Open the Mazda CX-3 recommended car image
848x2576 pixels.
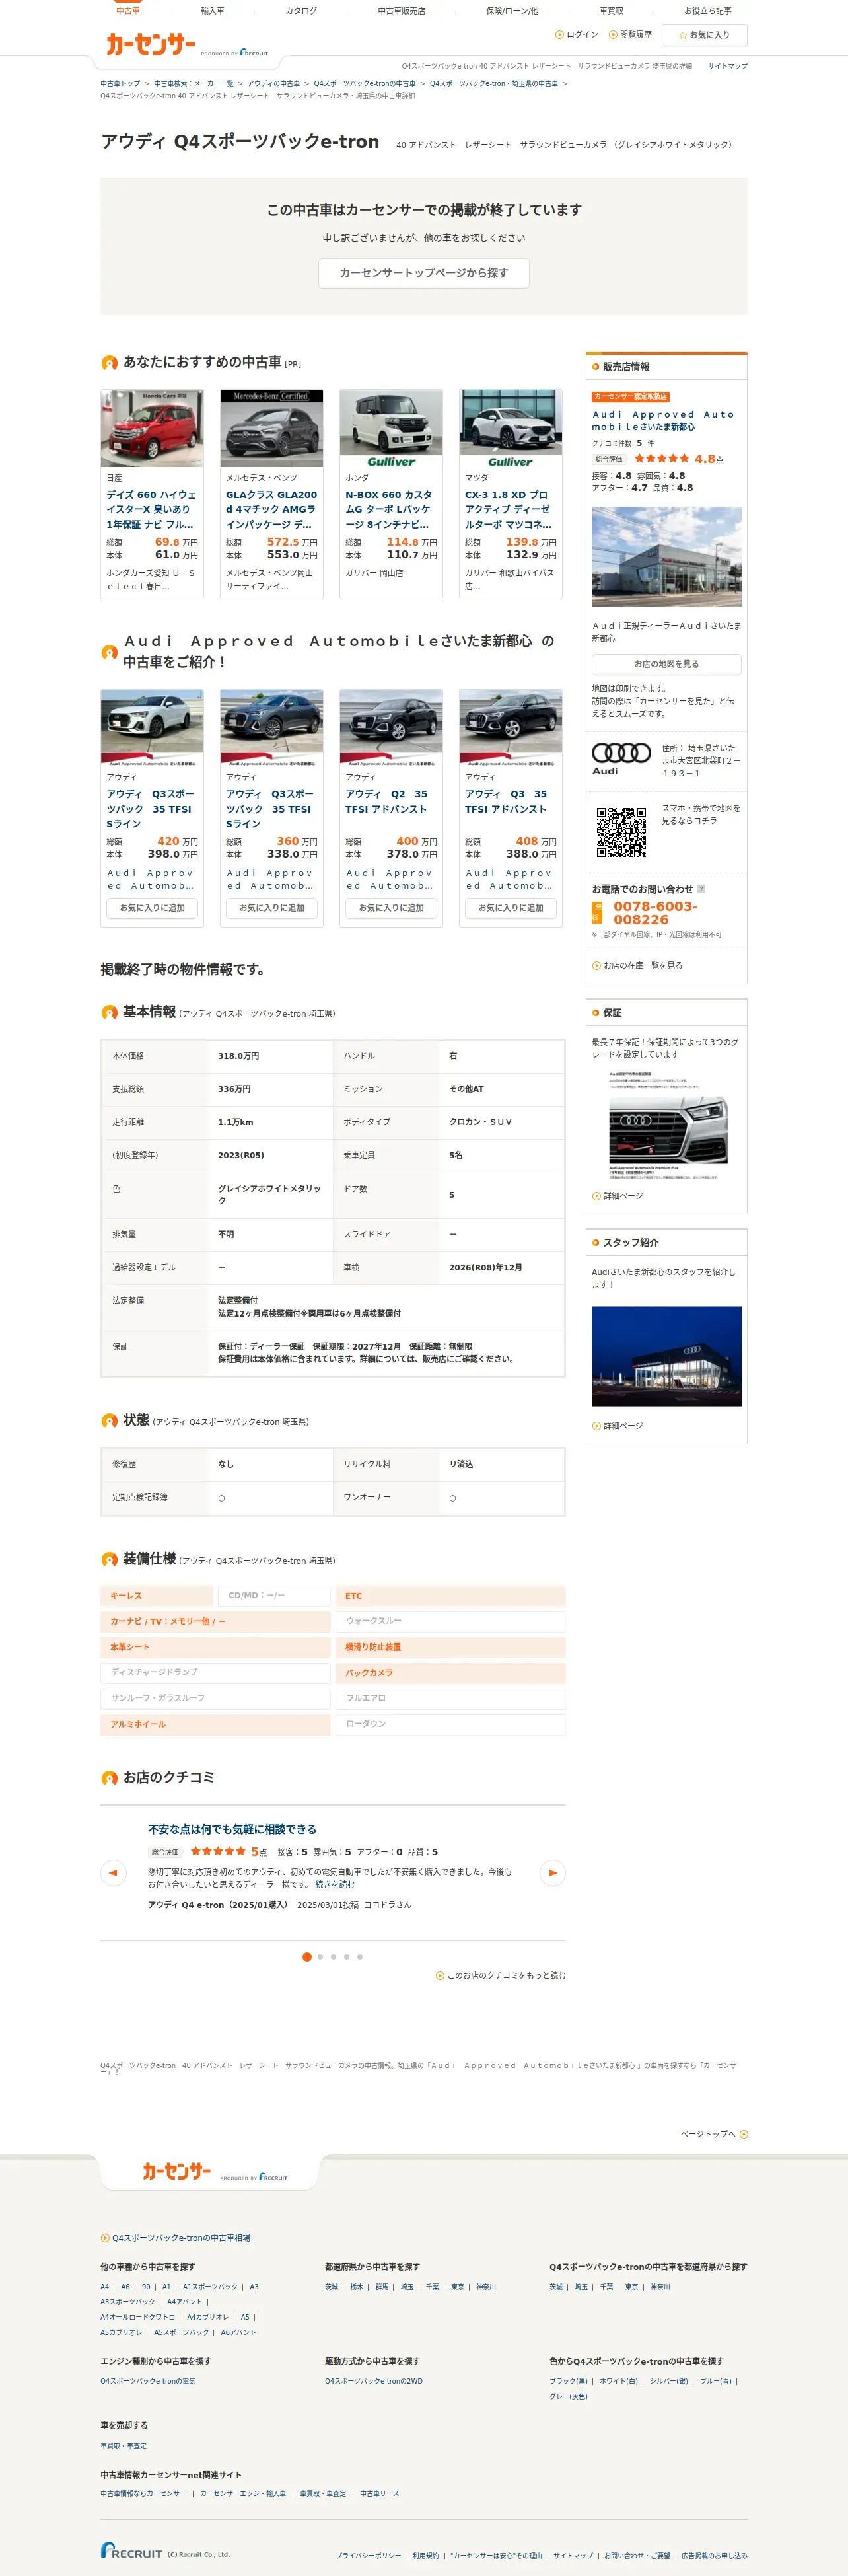pos(510,429)
